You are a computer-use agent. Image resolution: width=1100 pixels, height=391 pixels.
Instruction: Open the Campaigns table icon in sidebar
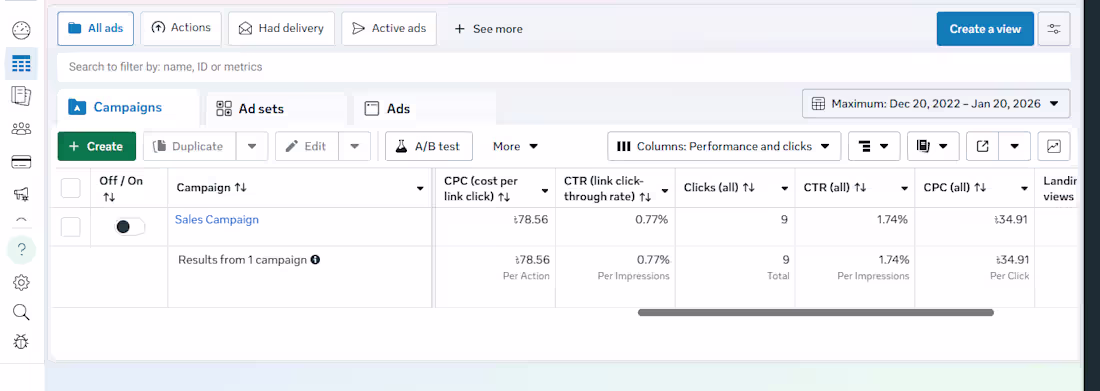21,65
